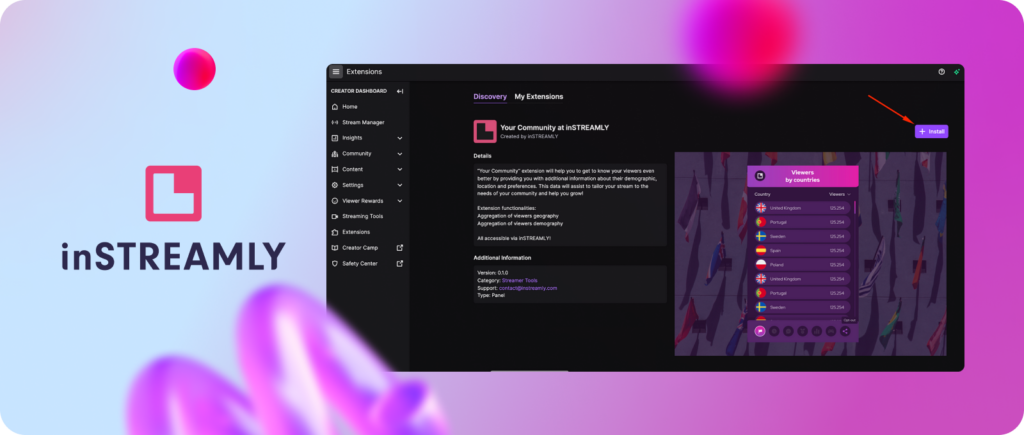Image resolution: width=1024 pixels, height=435 pixels.
Task: Click the Install button
Action: click(x=931, y=131)
